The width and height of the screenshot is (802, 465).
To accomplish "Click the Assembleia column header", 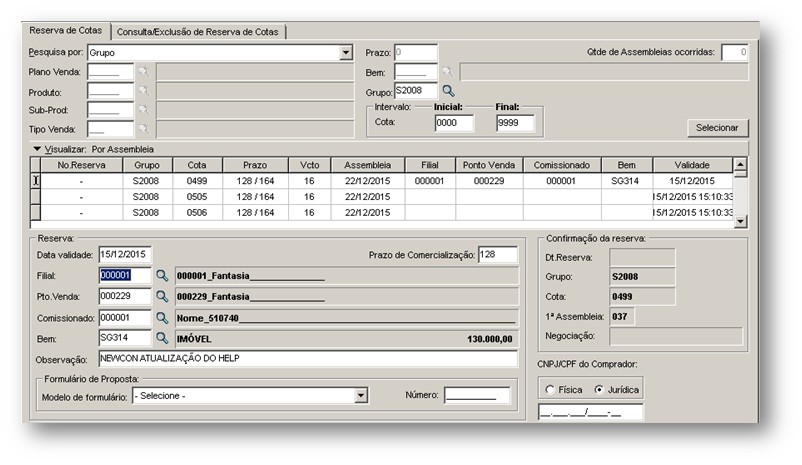I will [368, 165].
